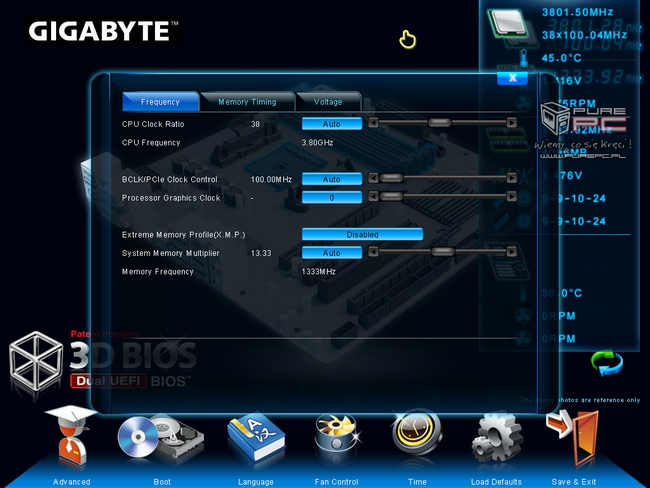Click the Processor Graphics Clock slider handle
This screenshot has height=488, width=650.
coord(391,196)
